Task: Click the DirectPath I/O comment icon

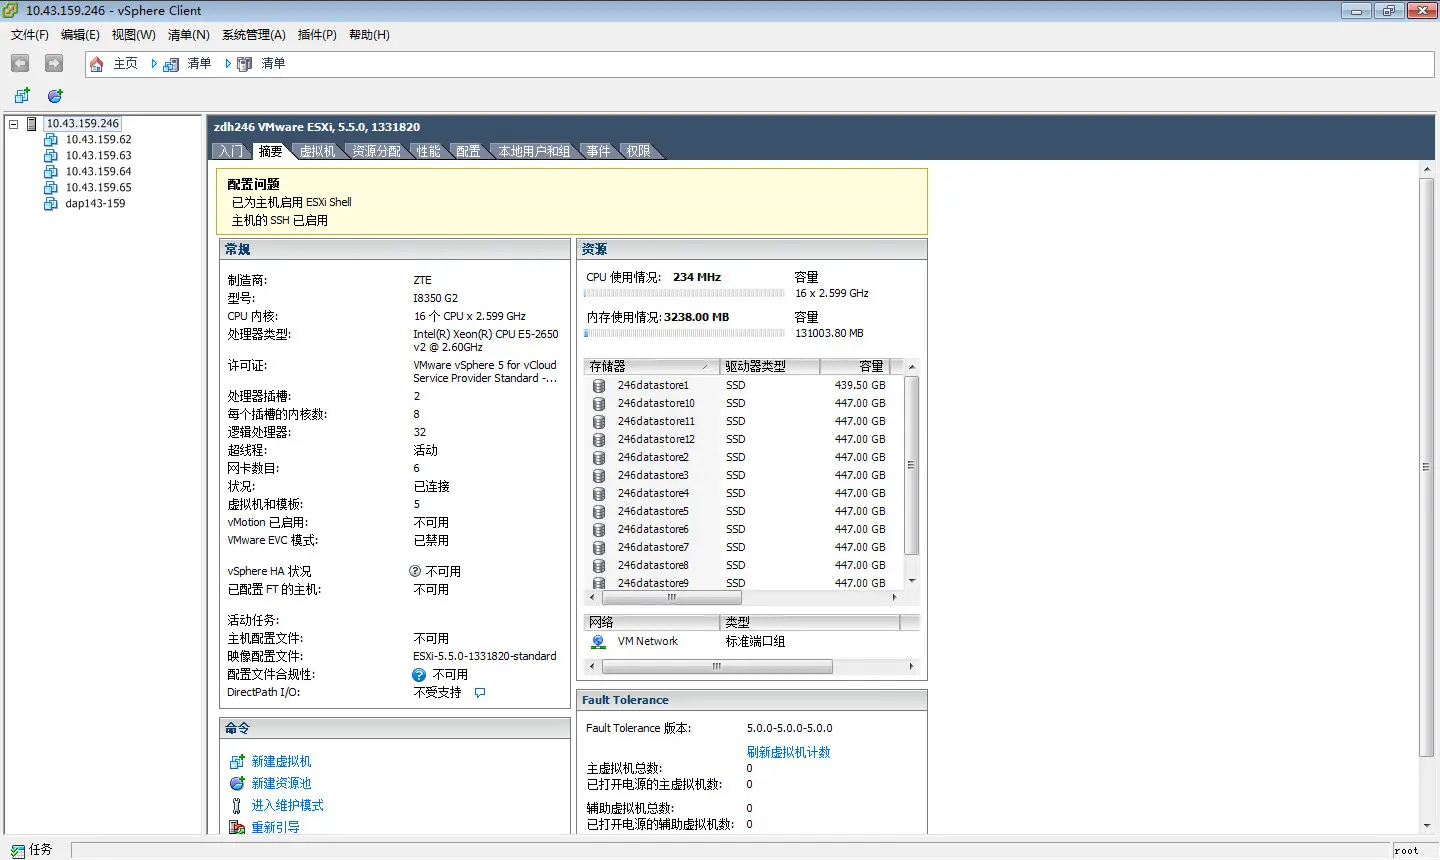Action: pyautogui.click(x=480, y=693)
